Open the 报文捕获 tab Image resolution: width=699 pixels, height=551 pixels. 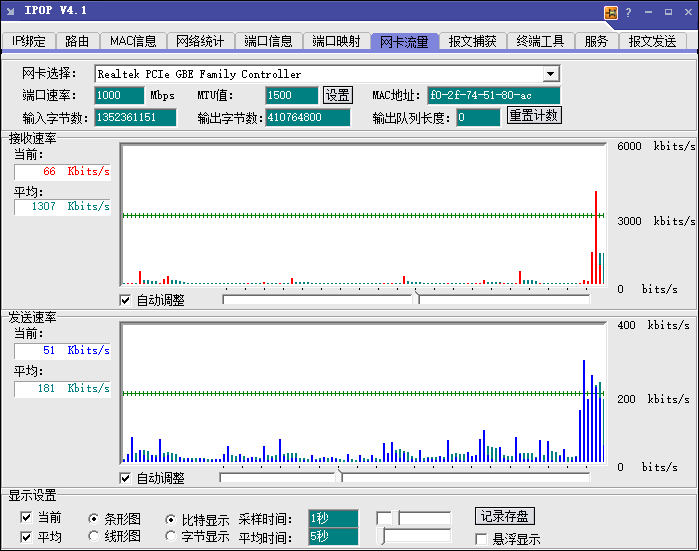click(472, 41)
